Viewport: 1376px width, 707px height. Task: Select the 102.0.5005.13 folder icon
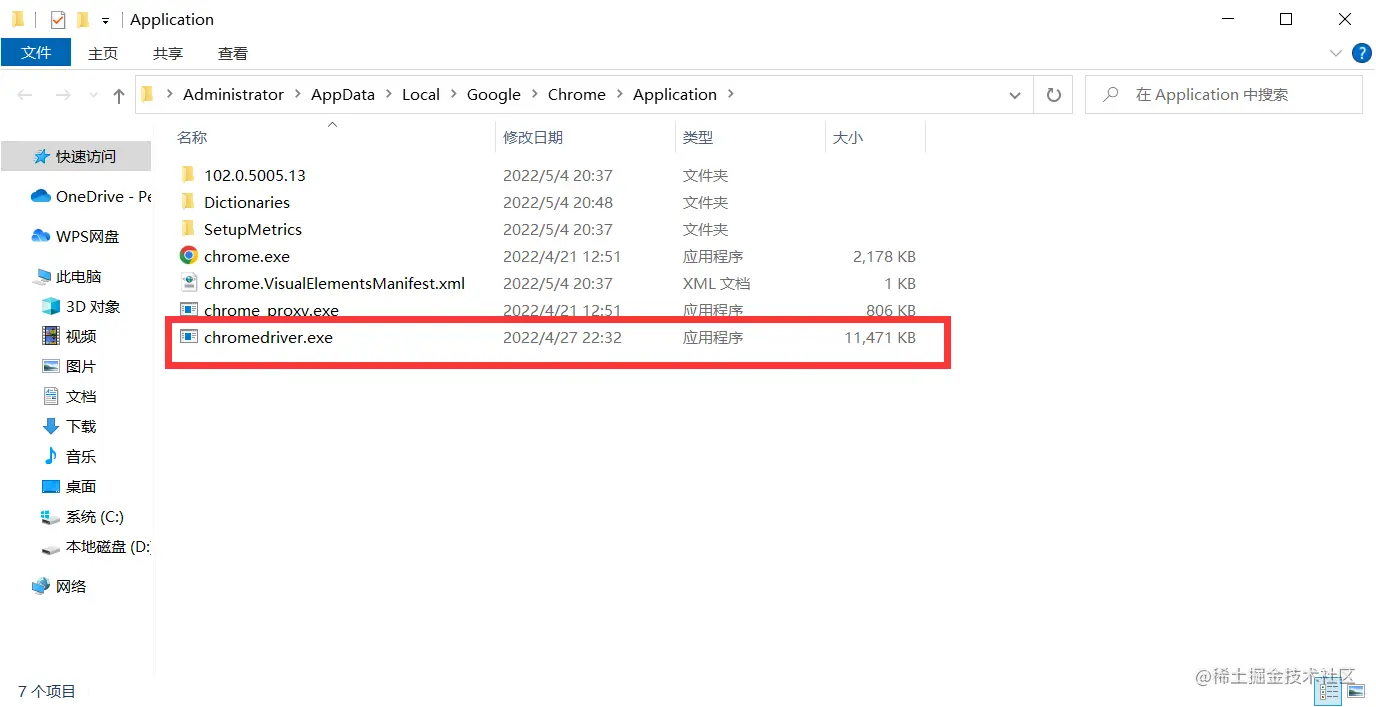click(188, 174)
